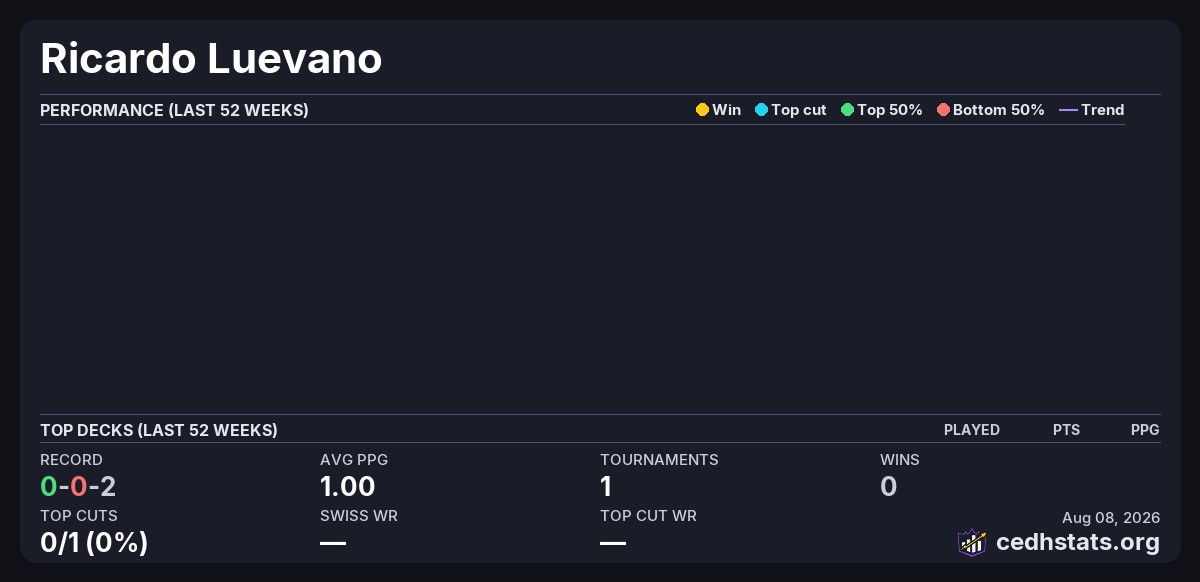Click the green Top 50% legend dot

tap(847, 110)
